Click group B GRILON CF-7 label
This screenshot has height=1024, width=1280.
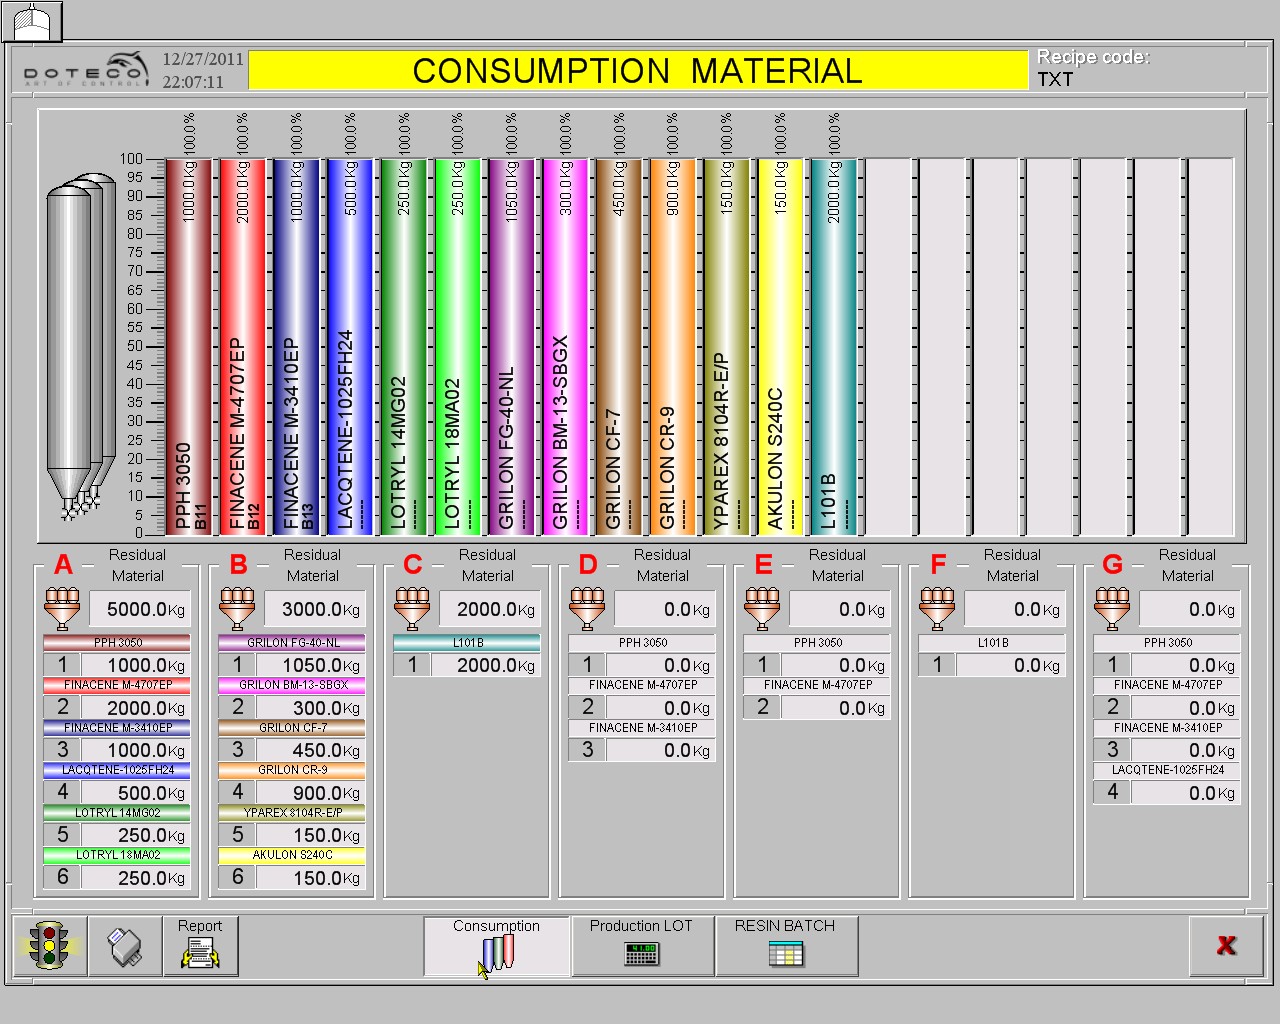292,728
